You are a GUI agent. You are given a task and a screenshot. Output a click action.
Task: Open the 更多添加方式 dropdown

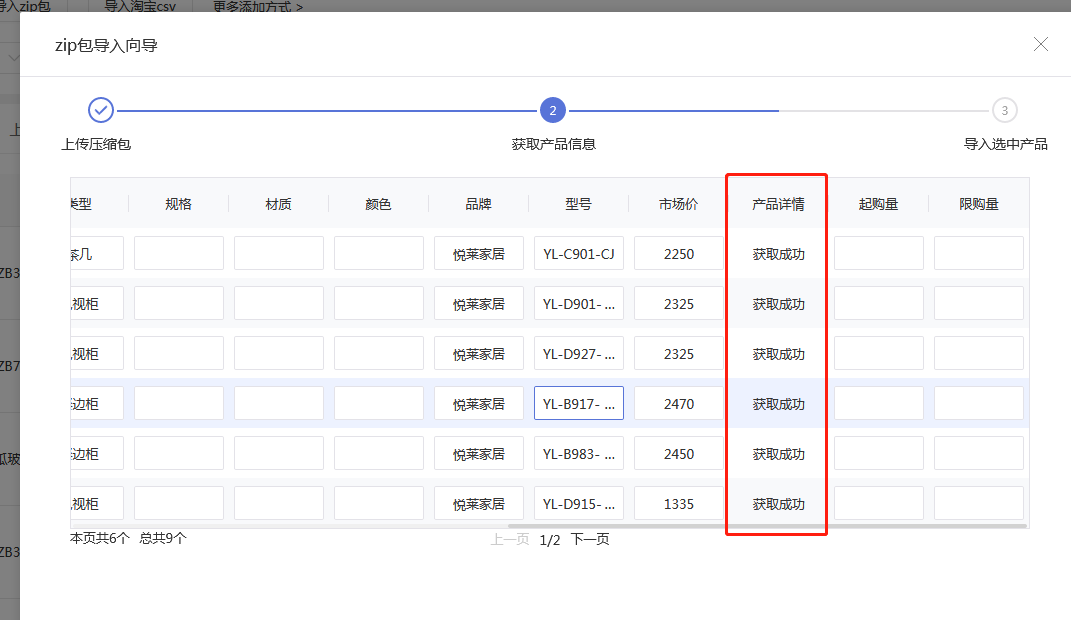(257, 7)
